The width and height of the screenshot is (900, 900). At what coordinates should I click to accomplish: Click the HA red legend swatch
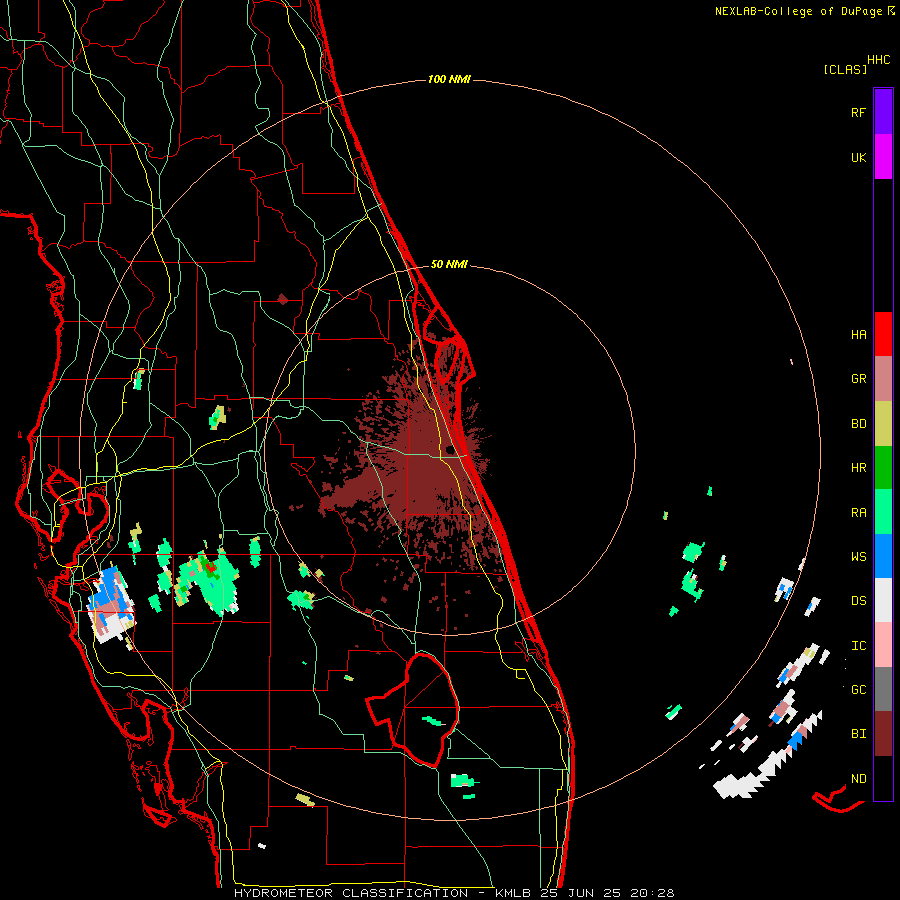coord(883,334)
